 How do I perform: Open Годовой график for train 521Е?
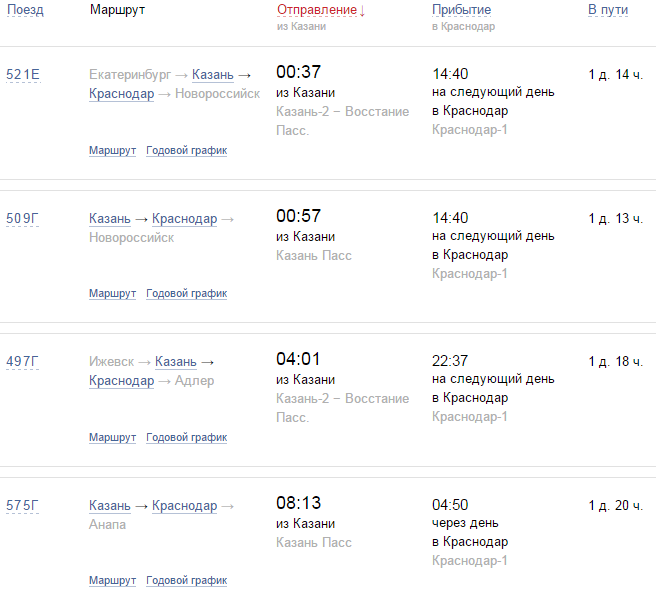[x=186, y=151]
